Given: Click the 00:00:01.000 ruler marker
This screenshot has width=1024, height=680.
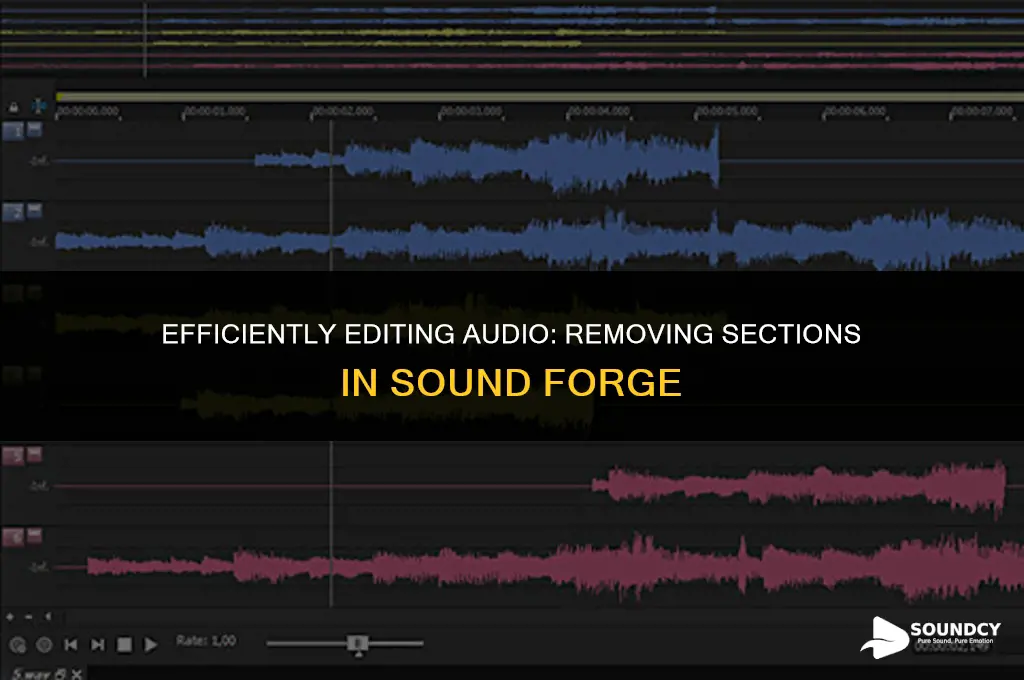Looking at the screenshot, I should click(x=214, y=112).
